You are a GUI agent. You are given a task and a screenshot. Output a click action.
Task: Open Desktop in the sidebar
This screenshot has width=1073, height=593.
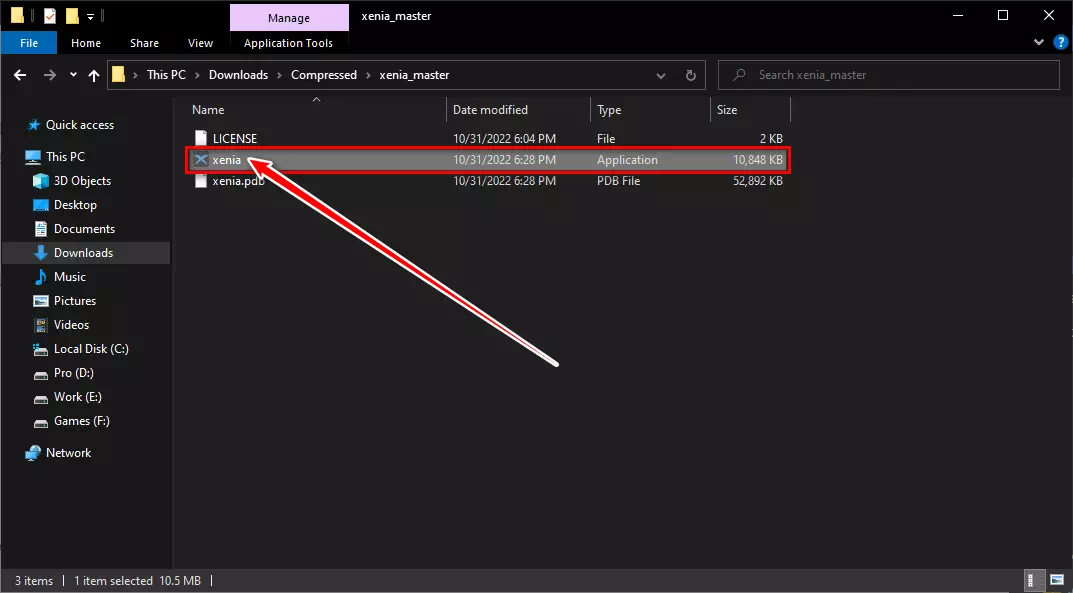pos(75,205)
